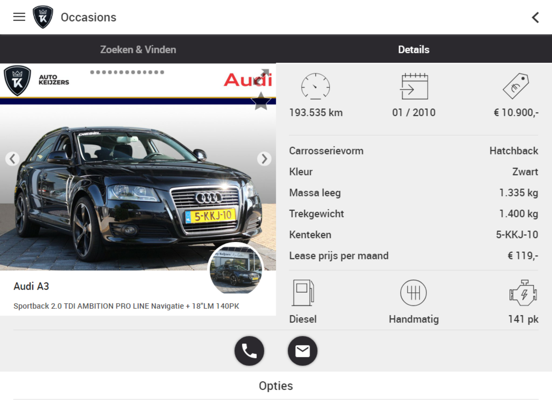Screen dimensions: 552x414
Task: Click the 141 pk value
Action: pyautogui.click(x=523, y=319)
